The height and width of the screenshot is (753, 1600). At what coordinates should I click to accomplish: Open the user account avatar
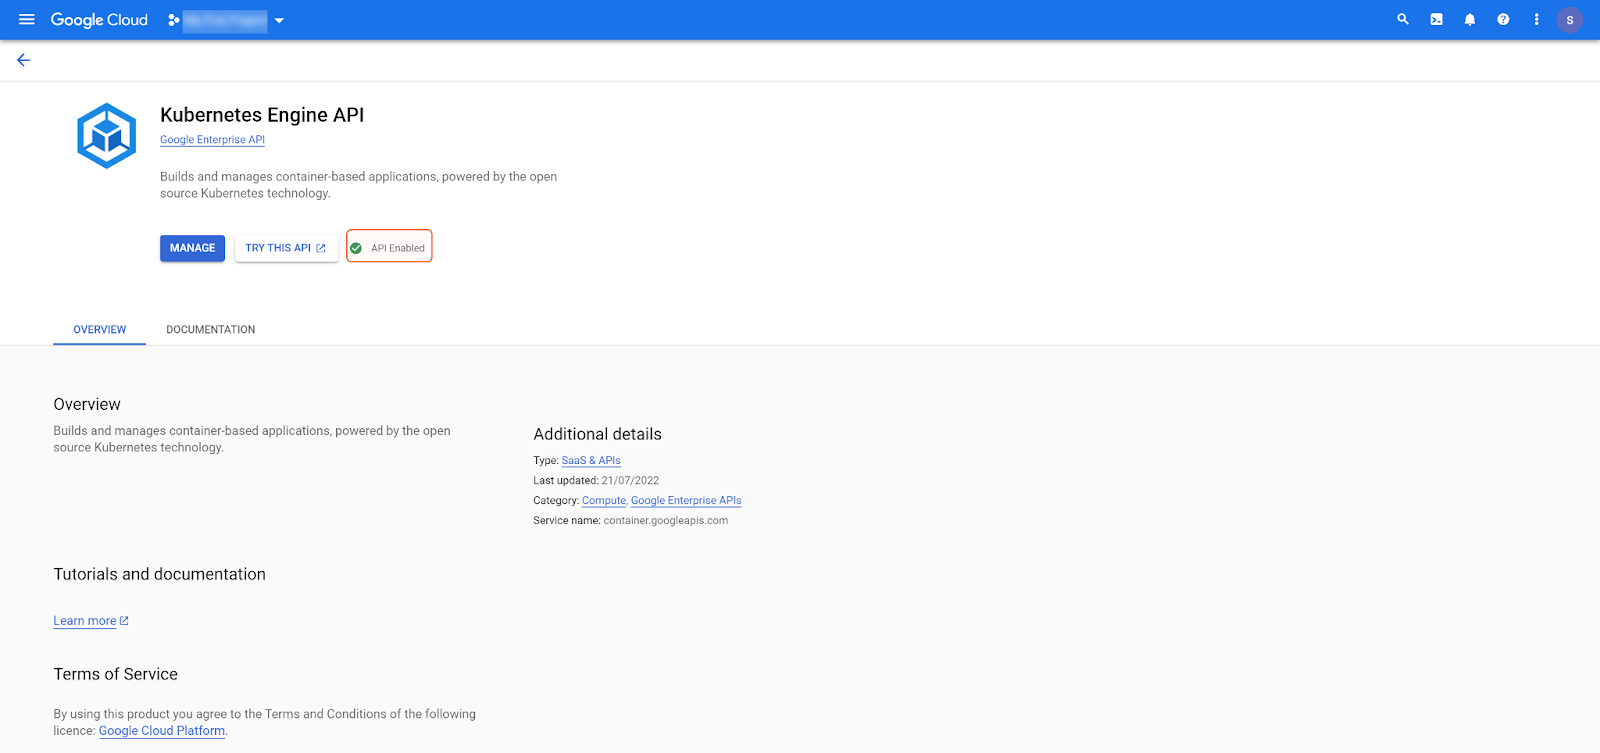(1570, 20)
